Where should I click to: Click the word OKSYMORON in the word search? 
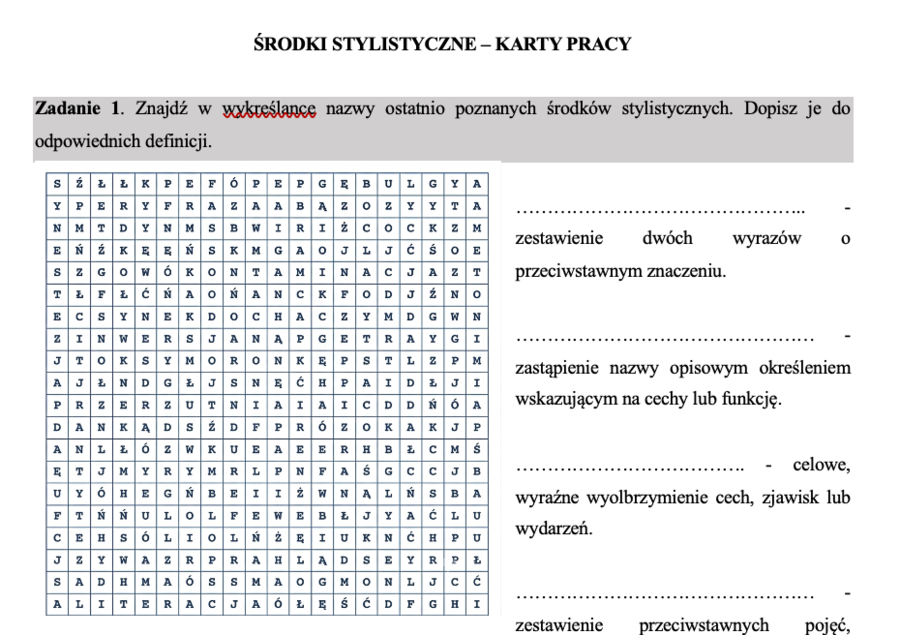pyautogui.click(x=189, y=361)
